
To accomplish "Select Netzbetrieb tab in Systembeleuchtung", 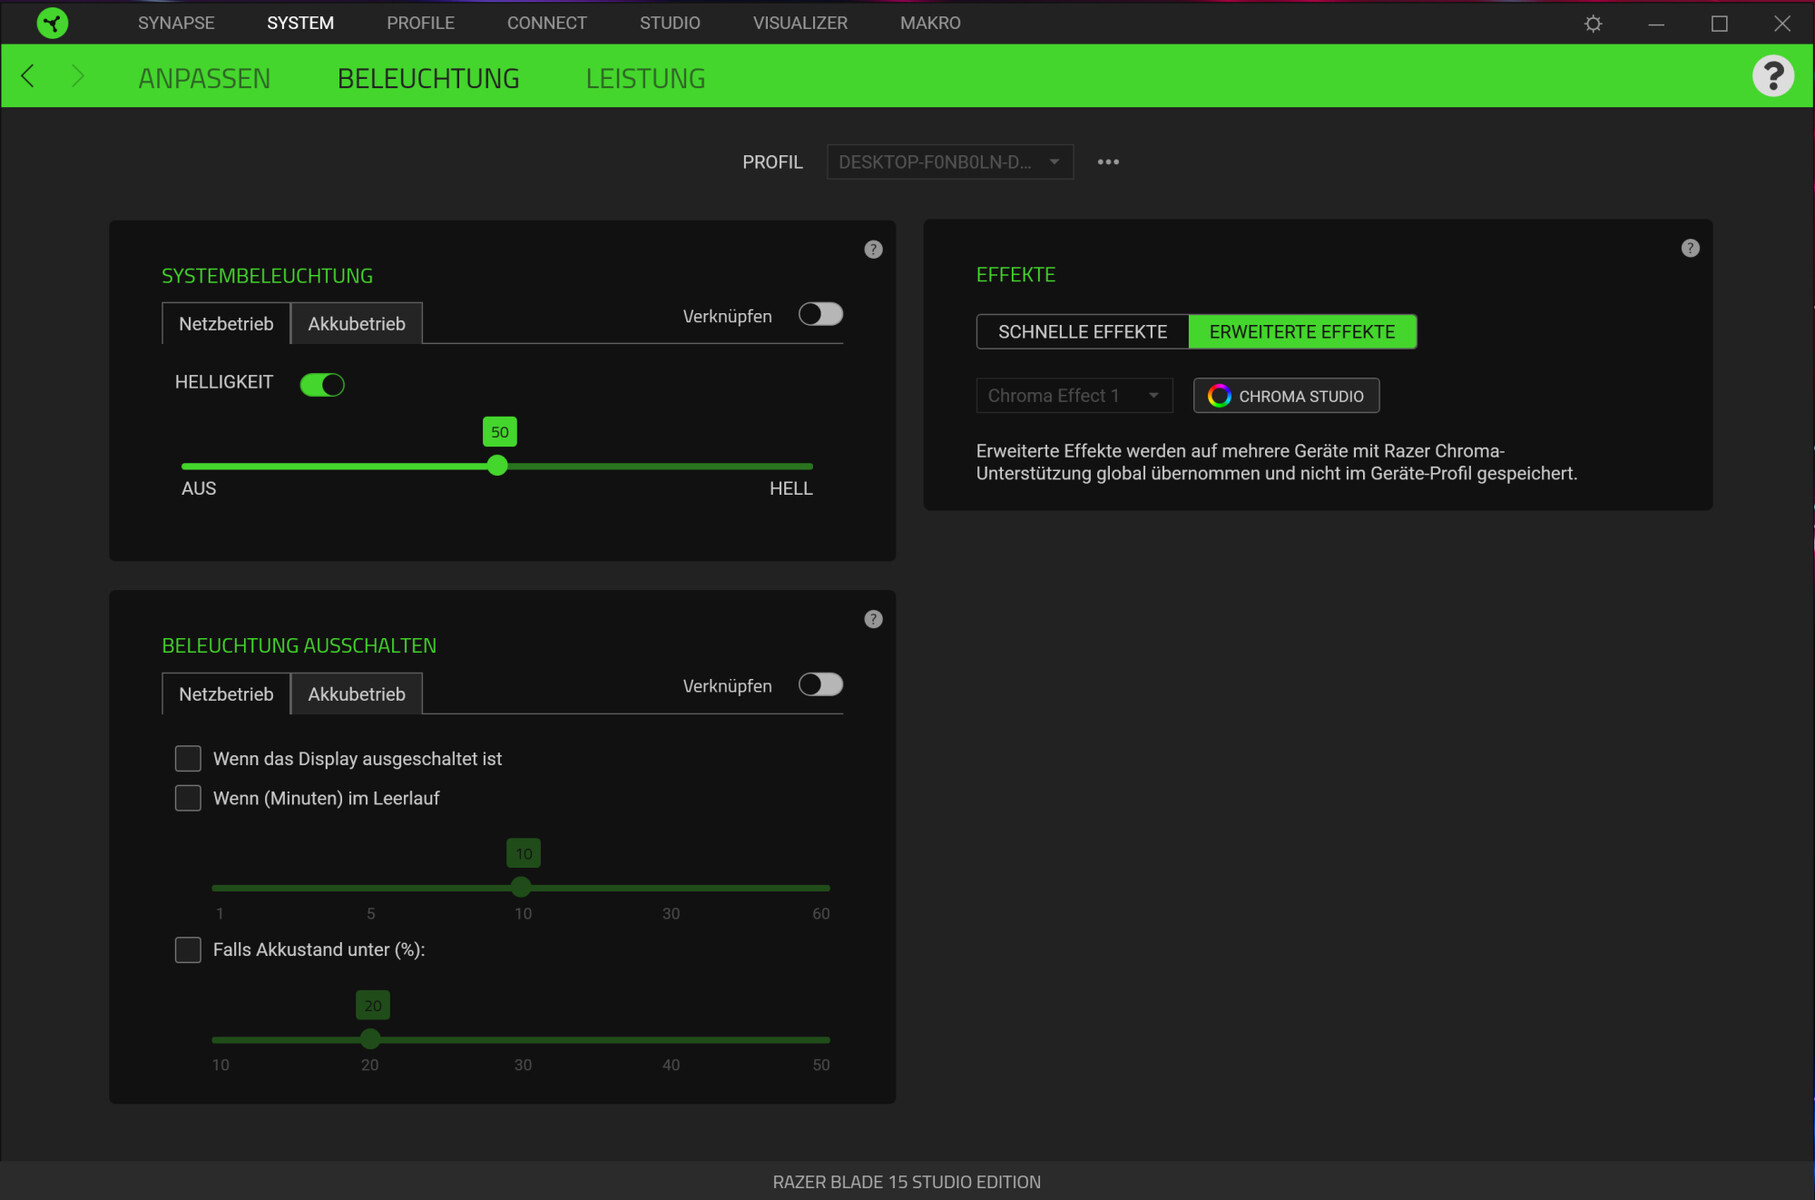I will coord(226,323).
